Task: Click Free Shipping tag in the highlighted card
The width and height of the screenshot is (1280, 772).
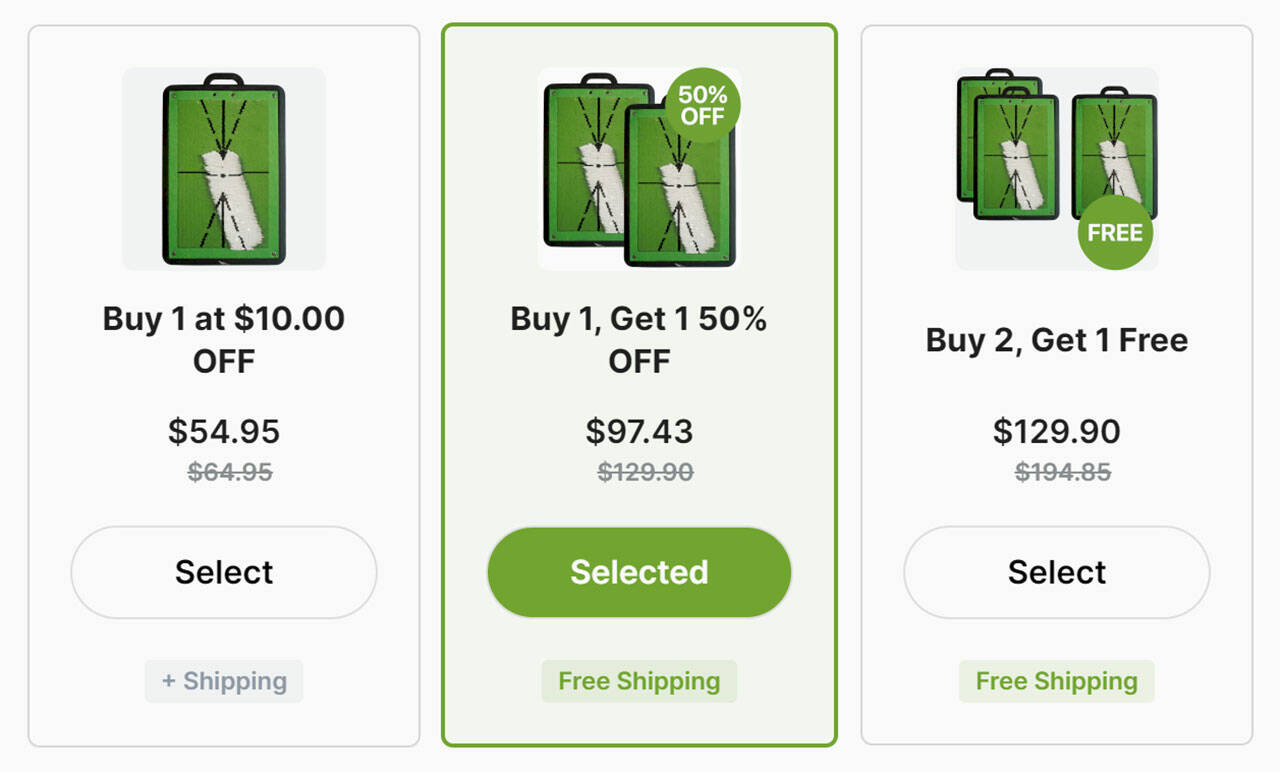Action: [x=639, y=681]
